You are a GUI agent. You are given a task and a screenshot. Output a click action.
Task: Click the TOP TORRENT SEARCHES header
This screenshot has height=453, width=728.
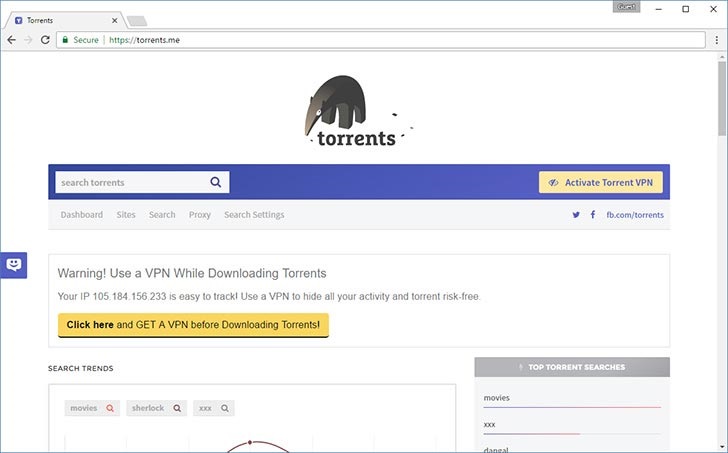point(572,367)
